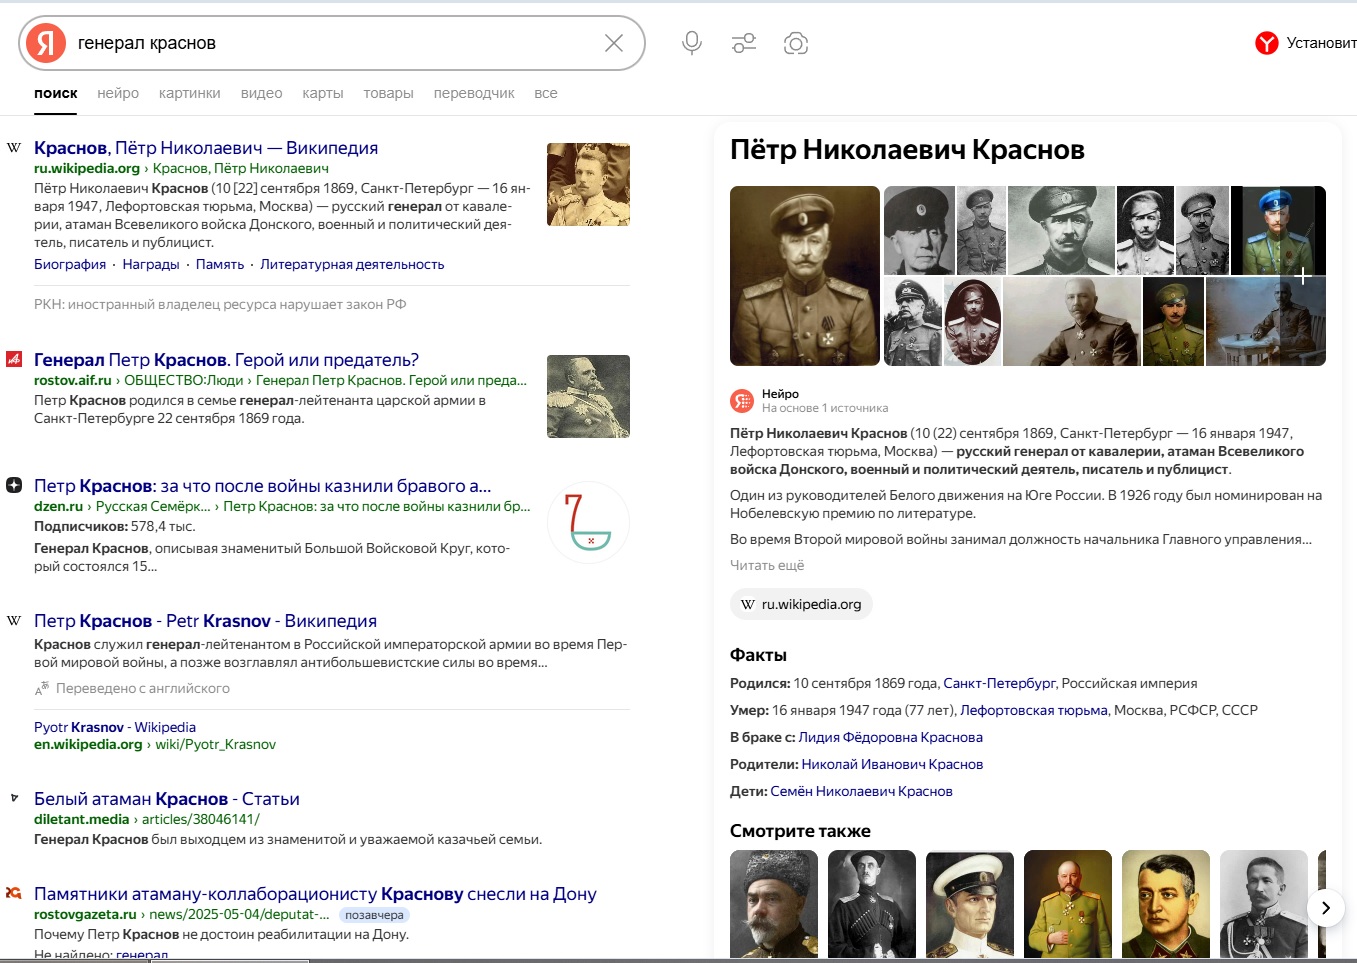Click the Wikipedia favicon of first result
1357x963 pixels.
point(14,148)
